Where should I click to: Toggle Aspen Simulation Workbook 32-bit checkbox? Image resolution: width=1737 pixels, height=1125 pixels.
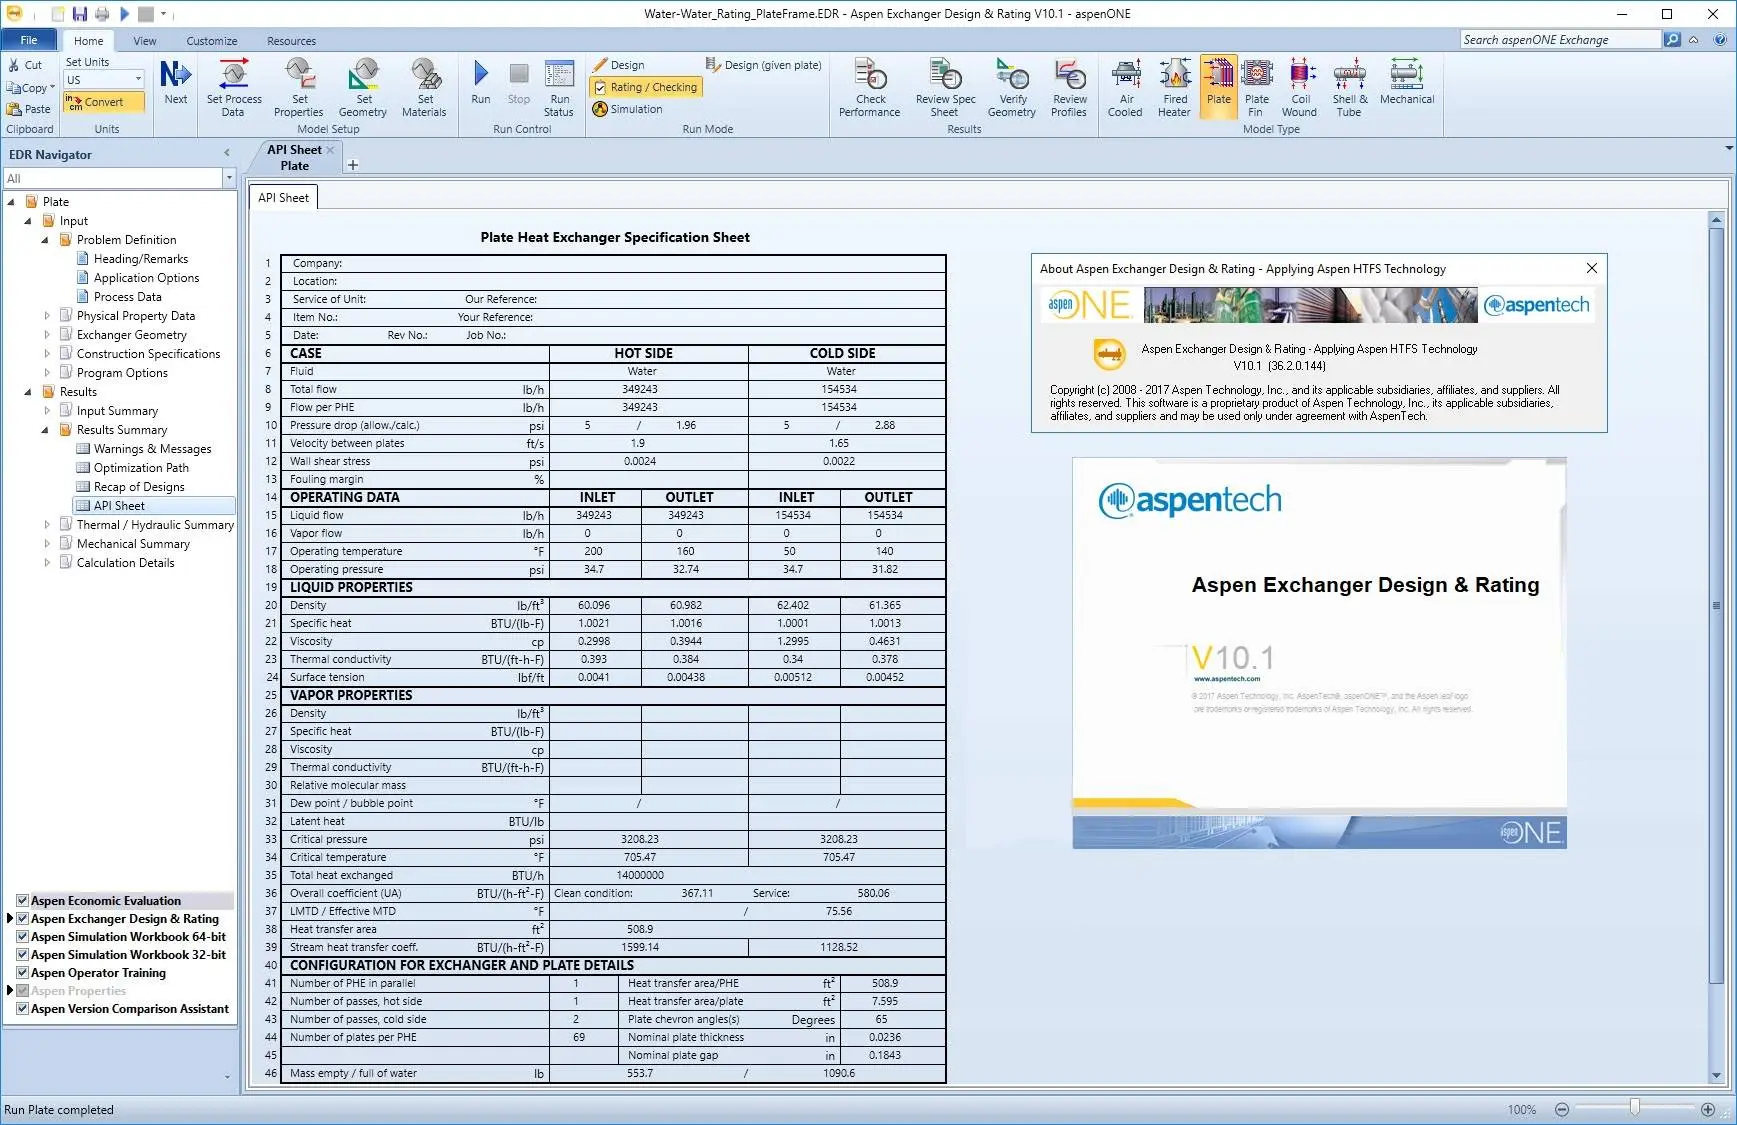pyautogui.click(x=22, y=954)
